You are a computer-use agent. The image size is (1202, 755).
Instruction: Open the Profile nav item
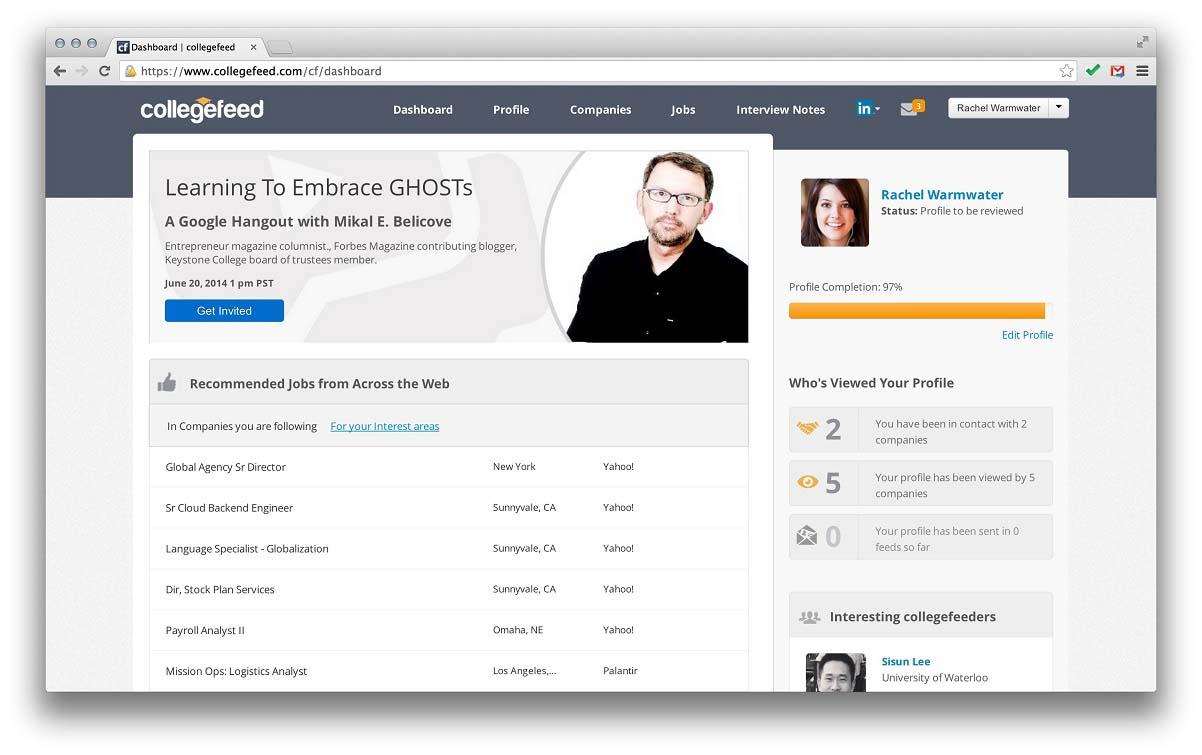(511, 110)
